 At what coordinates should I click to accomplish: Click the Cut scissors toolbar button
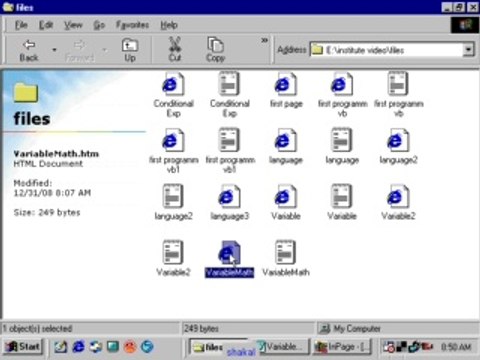(175, 50)
